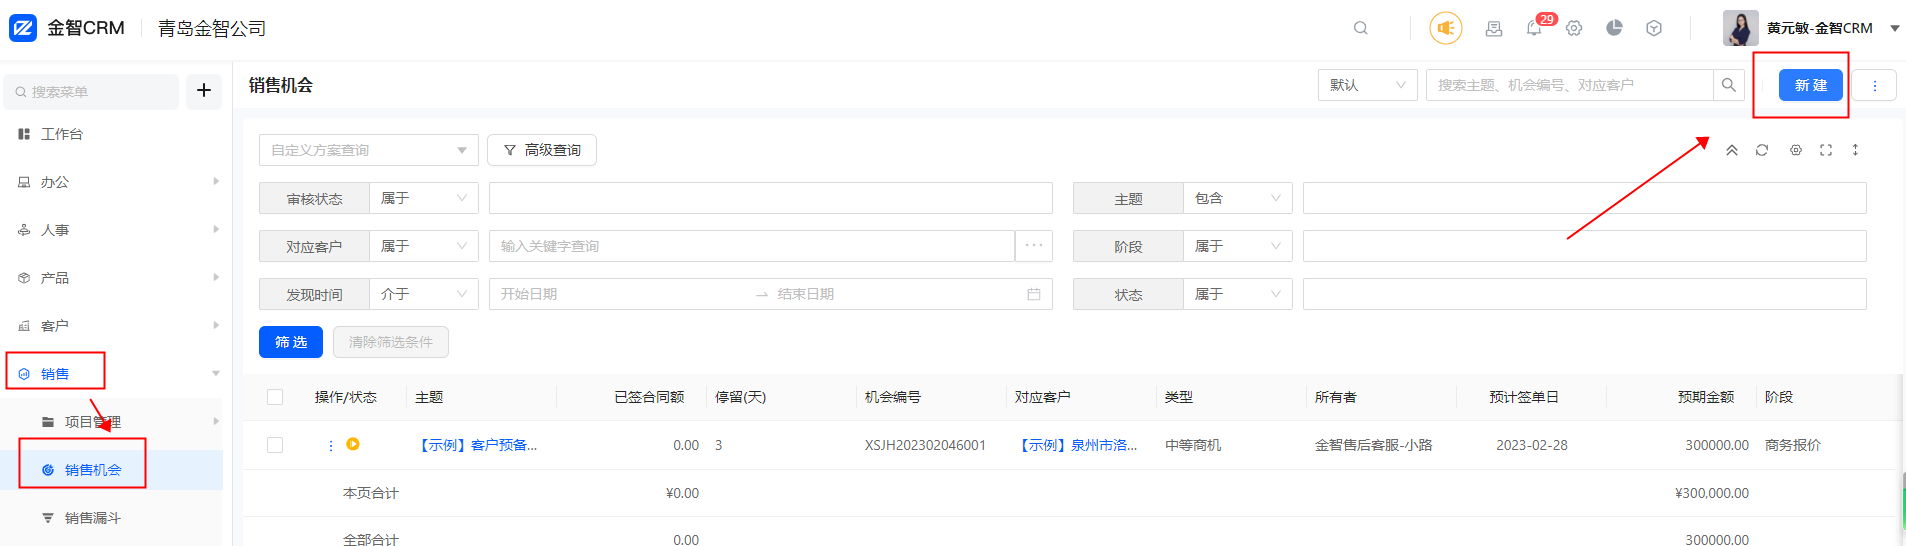Click the 开始日期 date field
Screen dimensions: 1906x546
click(620, 294)
